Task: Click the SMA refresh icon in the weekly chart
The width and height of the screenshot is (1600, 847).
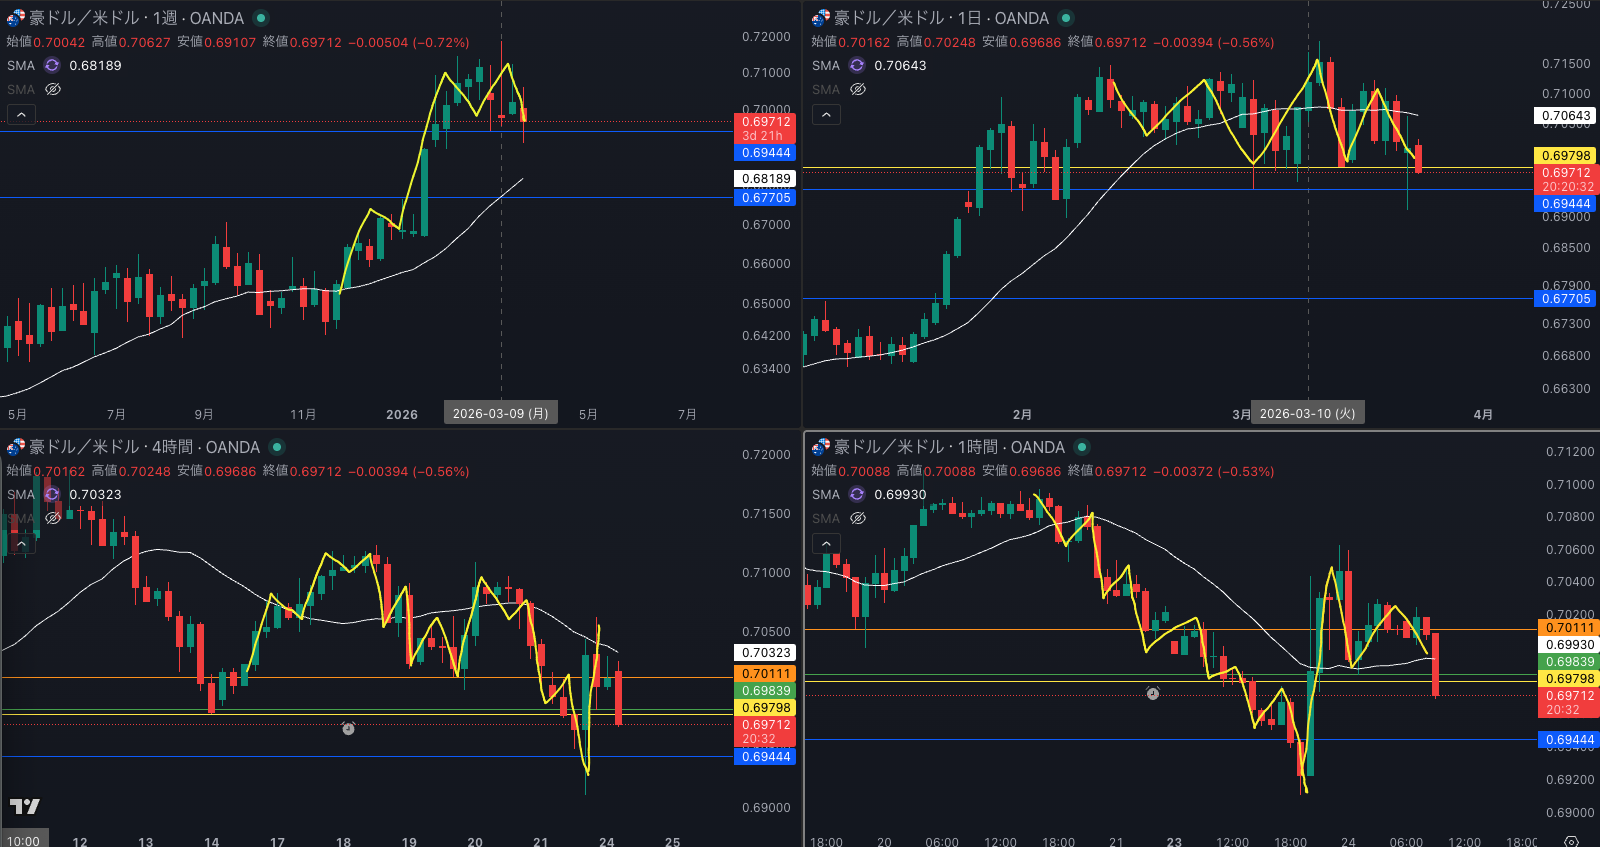Action: coord(52,65)
